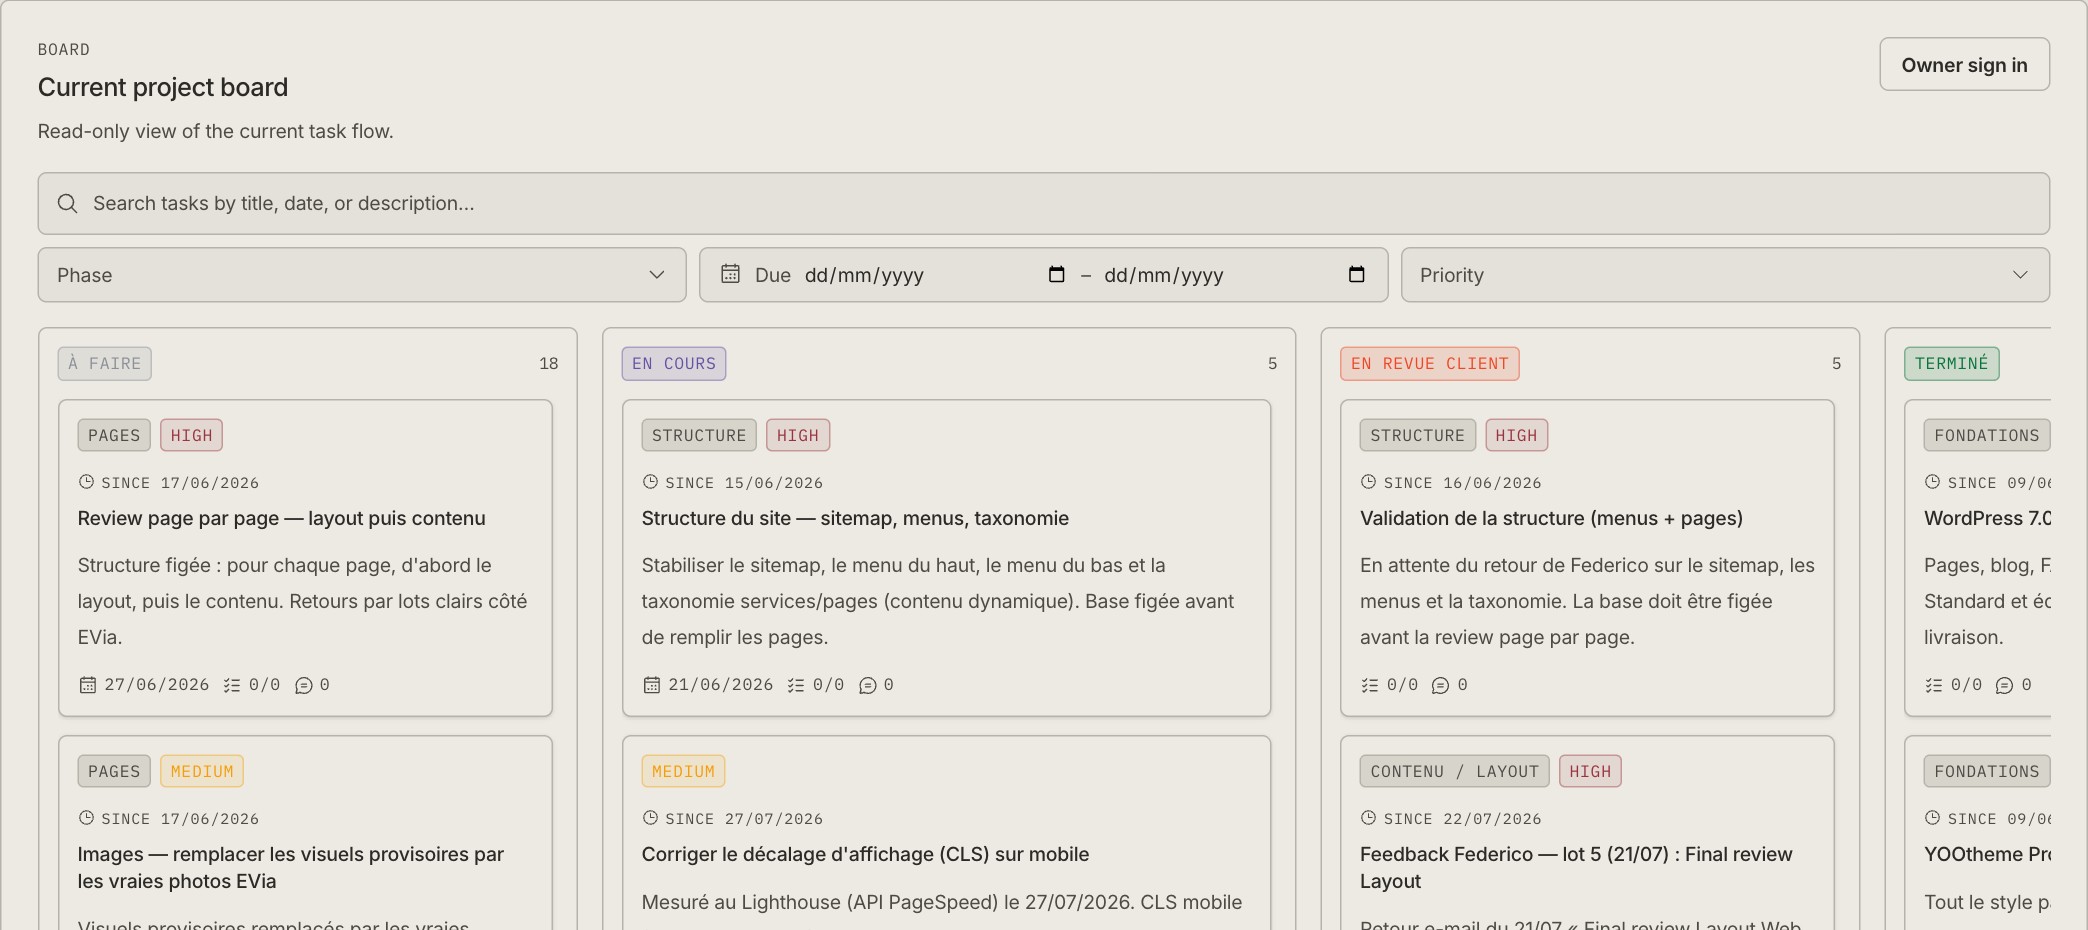
Task: Open Feedback Federico lot 5 Final review Layout
Action: point(1576,867)
